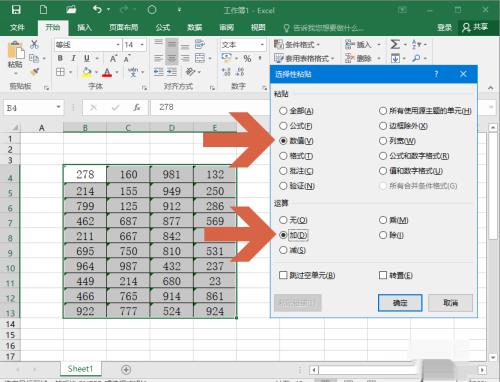This screenshot has width=500, height=382.
Task: Apply yellow fill color to cells
Action: pos(87,72)
